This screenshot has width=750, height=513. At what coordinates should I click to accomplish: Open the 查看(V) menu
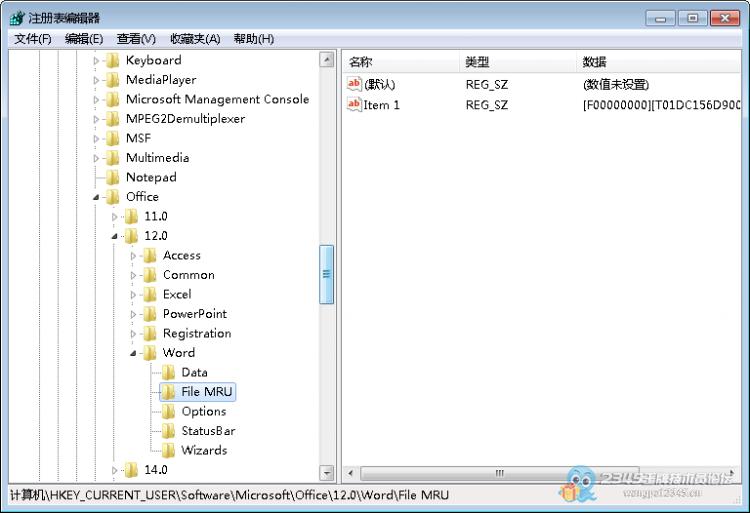pos(136,39)
